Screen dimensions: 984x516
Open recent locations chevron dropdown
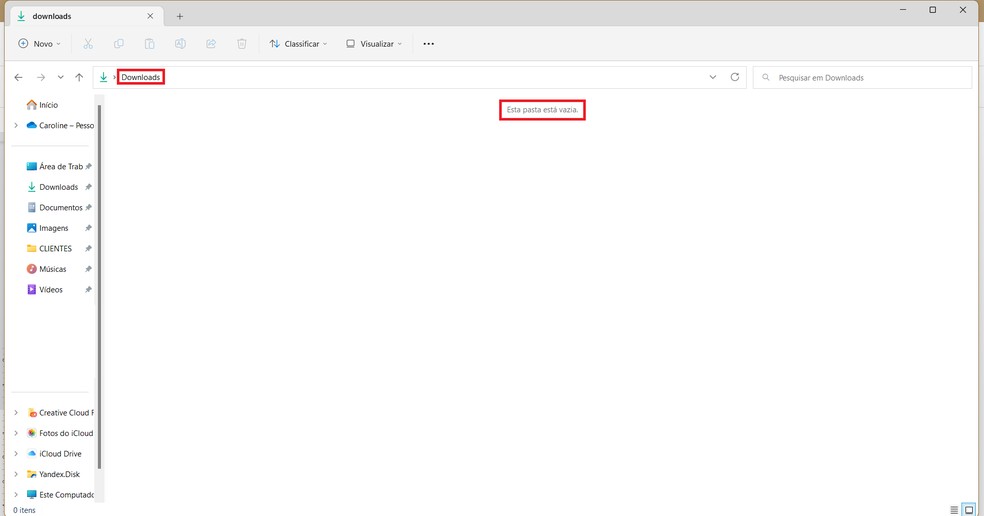click(60, 77)
